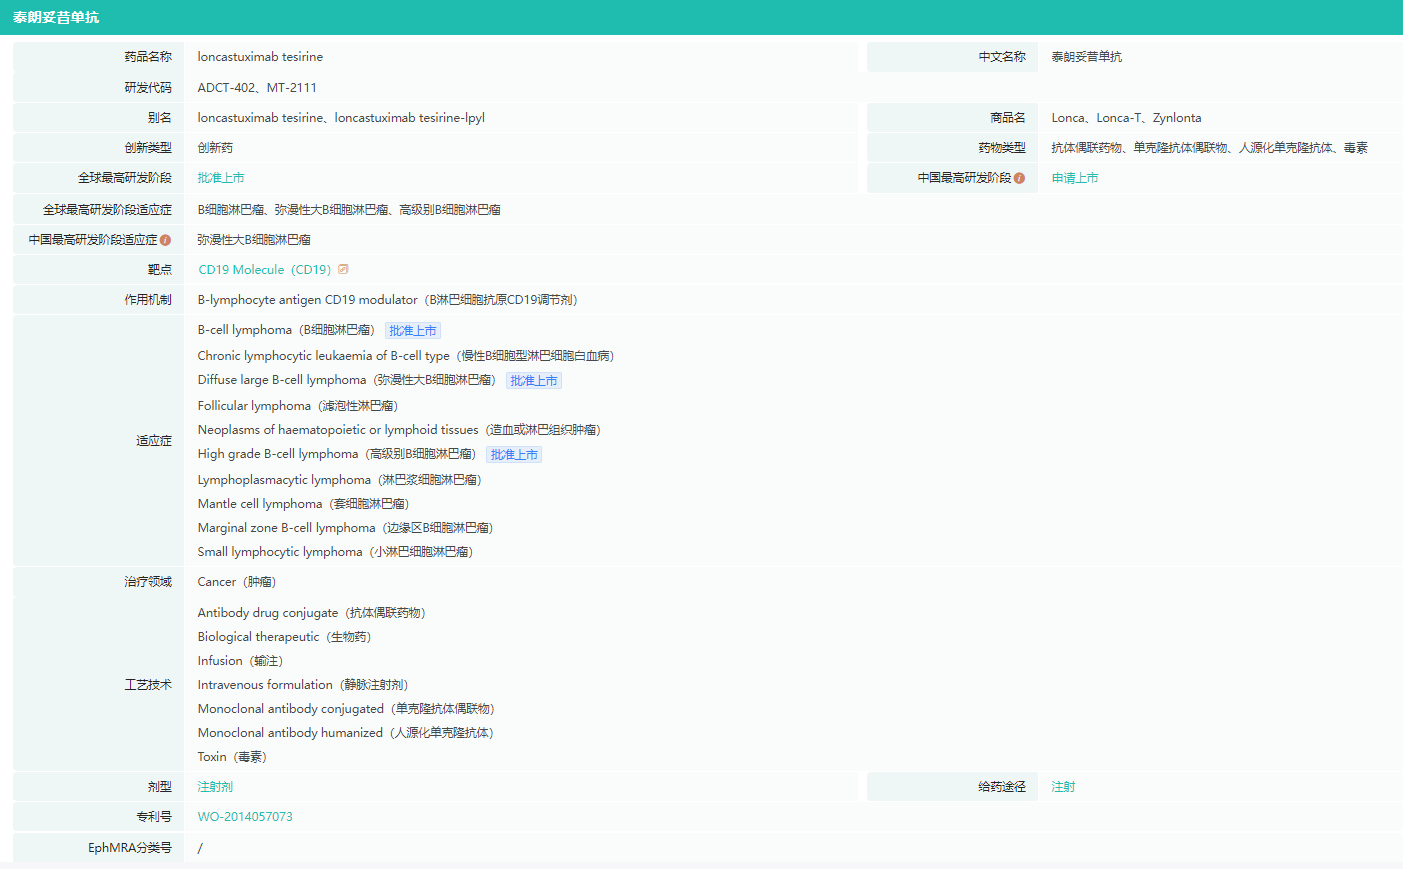Click the ADCT-402、MT-2111 development code value
The width and height of the screenshot is (1403, 869).
point(257,88)
